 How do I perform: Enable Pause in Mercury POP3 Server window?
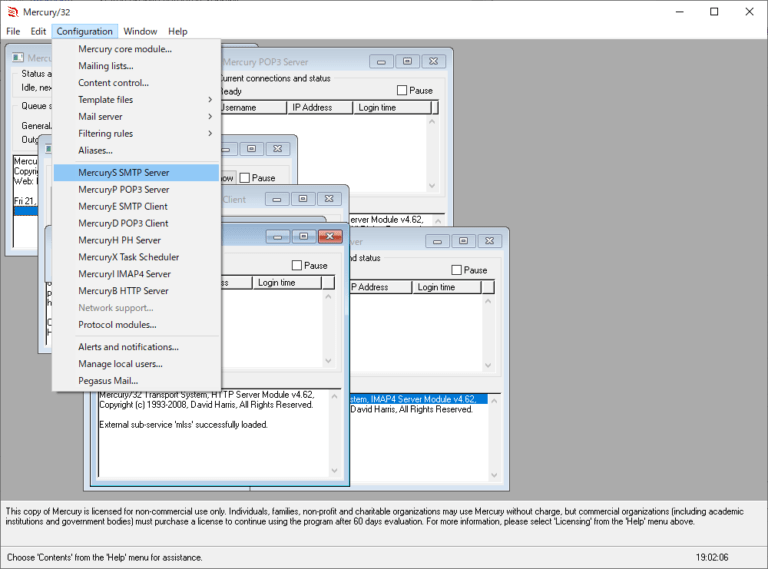[403, 91]
